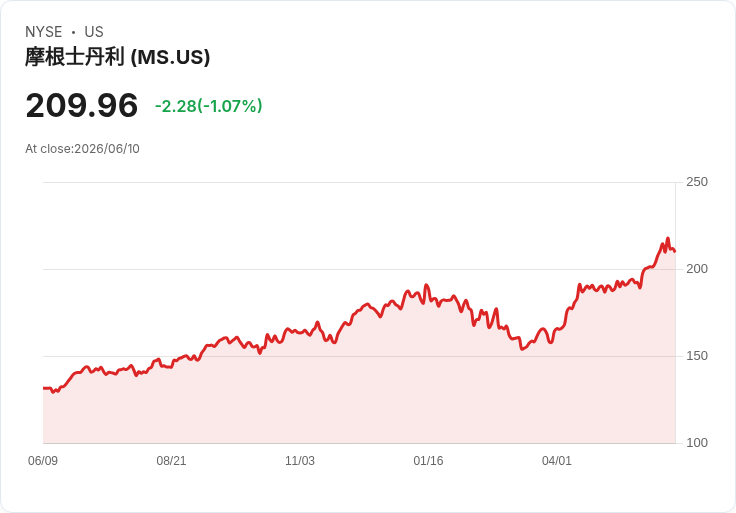Click the March trough on the price line
Screen dimensions: 736x513
[x=521, y=349]
